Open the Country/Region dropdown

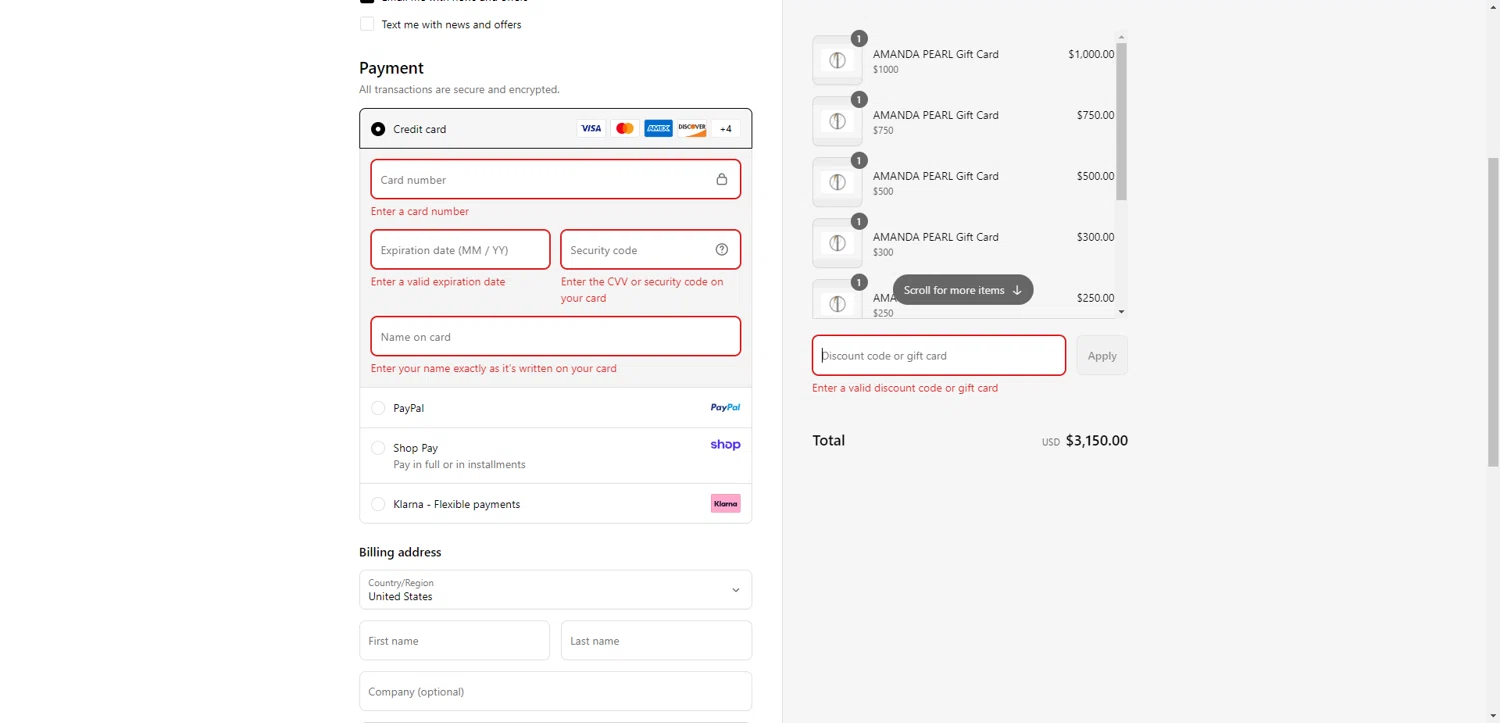pos(555,590)
